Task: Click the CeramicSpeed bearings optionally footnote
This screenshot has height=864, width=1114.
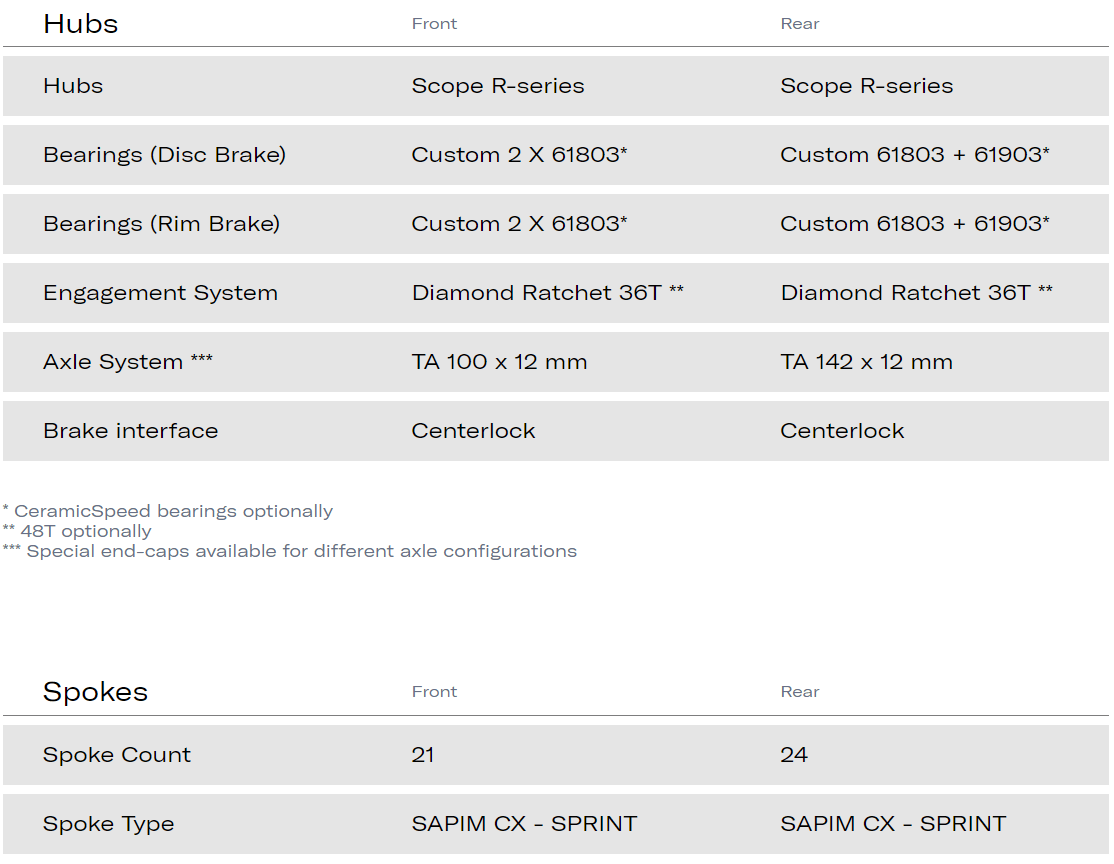Action: tap(168, 511)
